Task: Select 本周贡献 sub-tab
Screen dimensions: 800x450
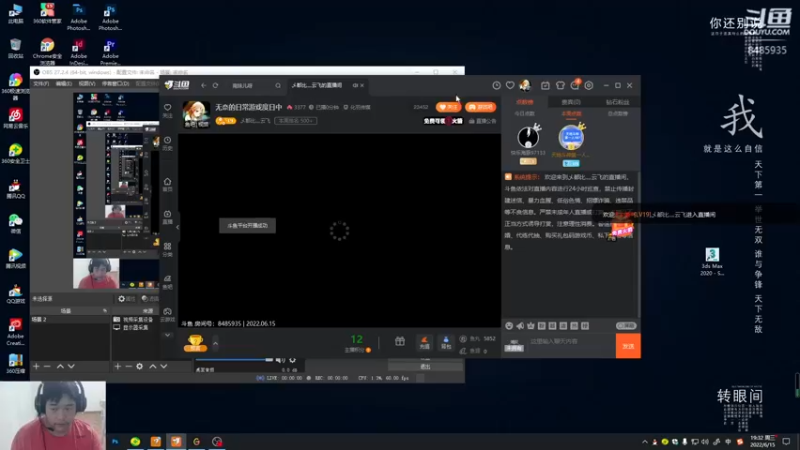Action: point(571,113)
